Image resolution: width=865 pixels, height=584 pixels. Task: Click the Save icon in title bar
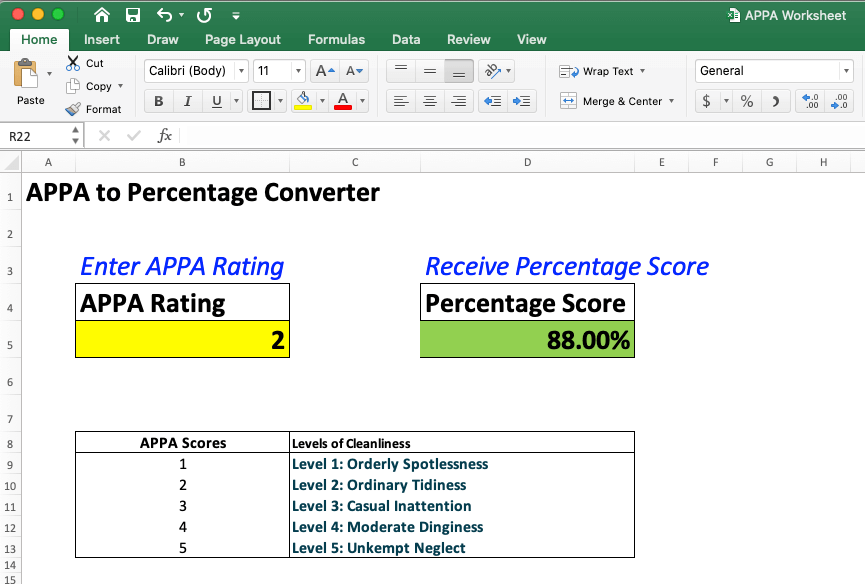133,15
